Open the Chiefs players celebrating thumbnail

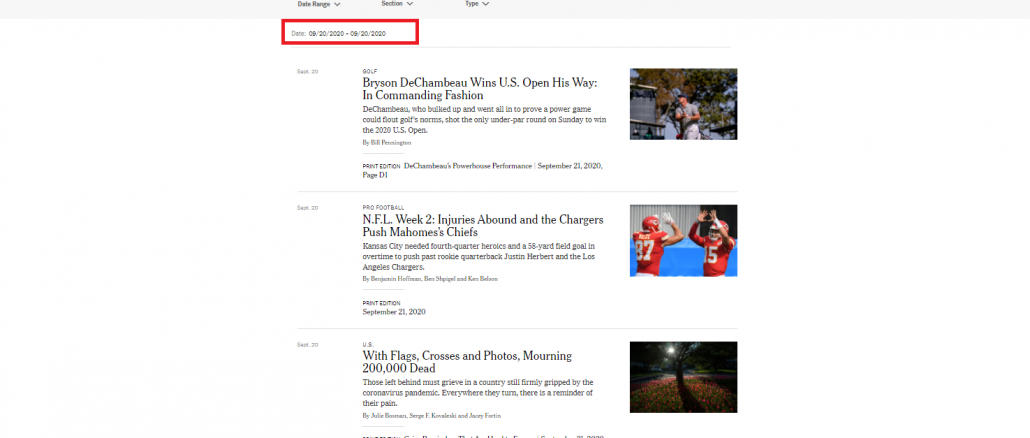(683, 240)
